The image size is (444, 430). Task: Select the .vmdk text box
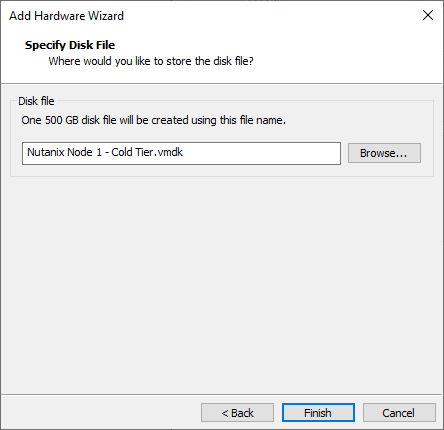pos(181,153)
